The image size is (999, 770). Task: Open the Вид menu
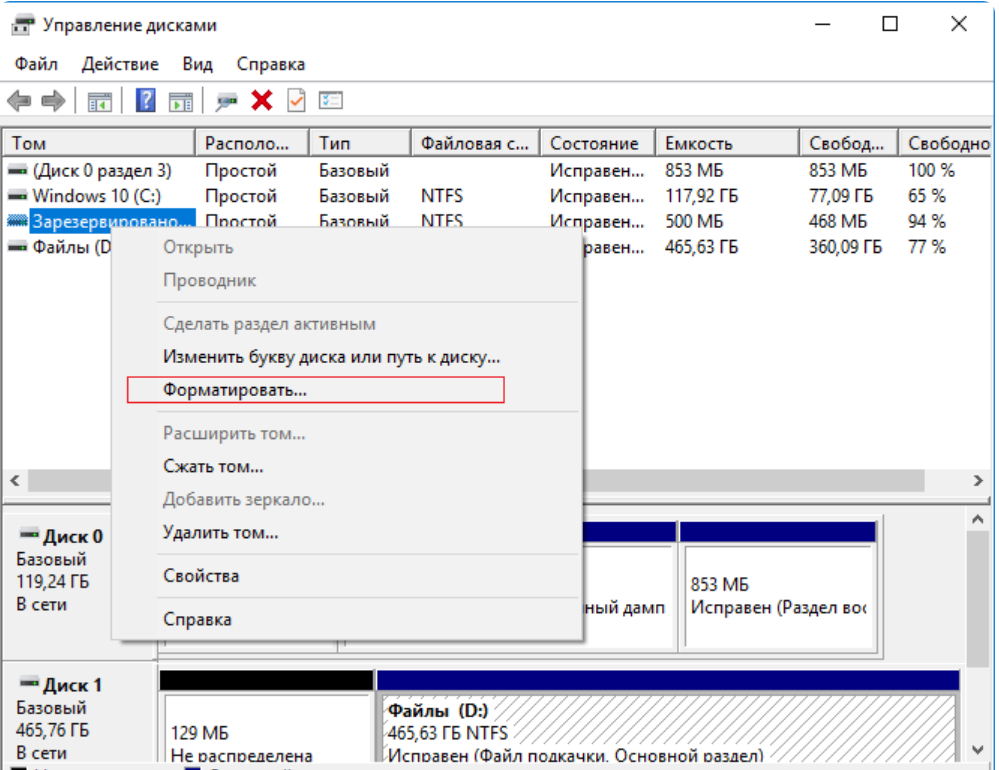point(198,64)
